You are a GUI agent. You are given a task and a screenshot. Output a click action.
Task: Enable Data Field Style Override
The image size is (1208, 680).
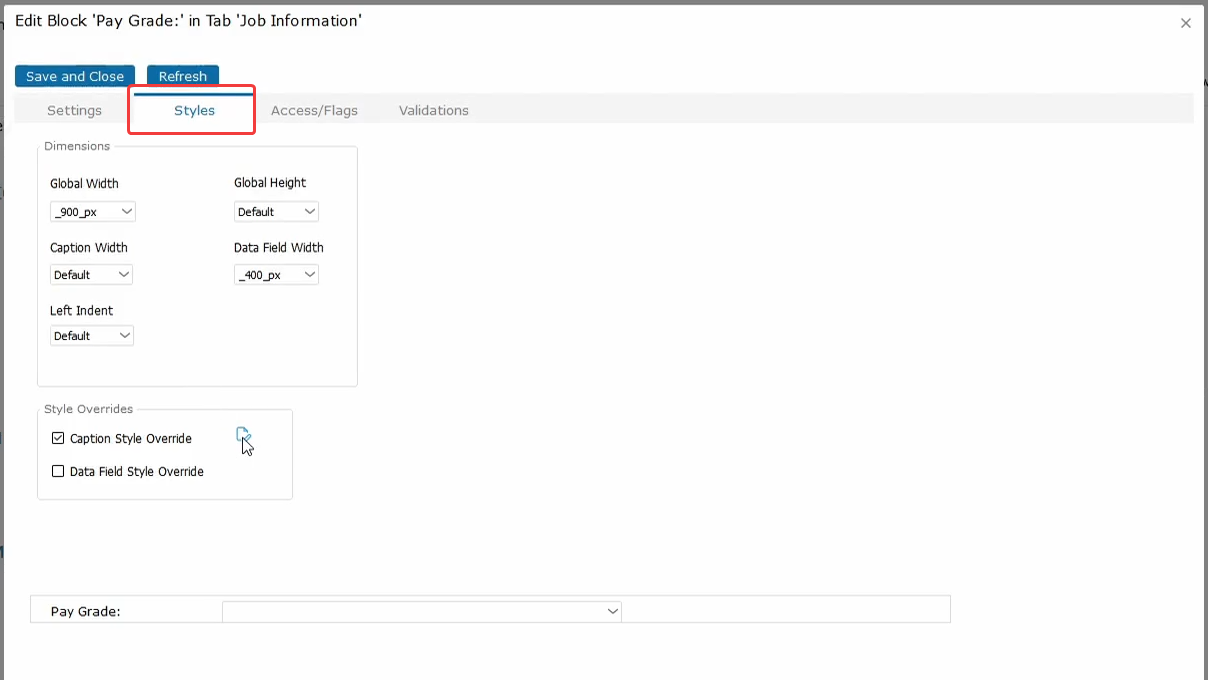point(58,471)
